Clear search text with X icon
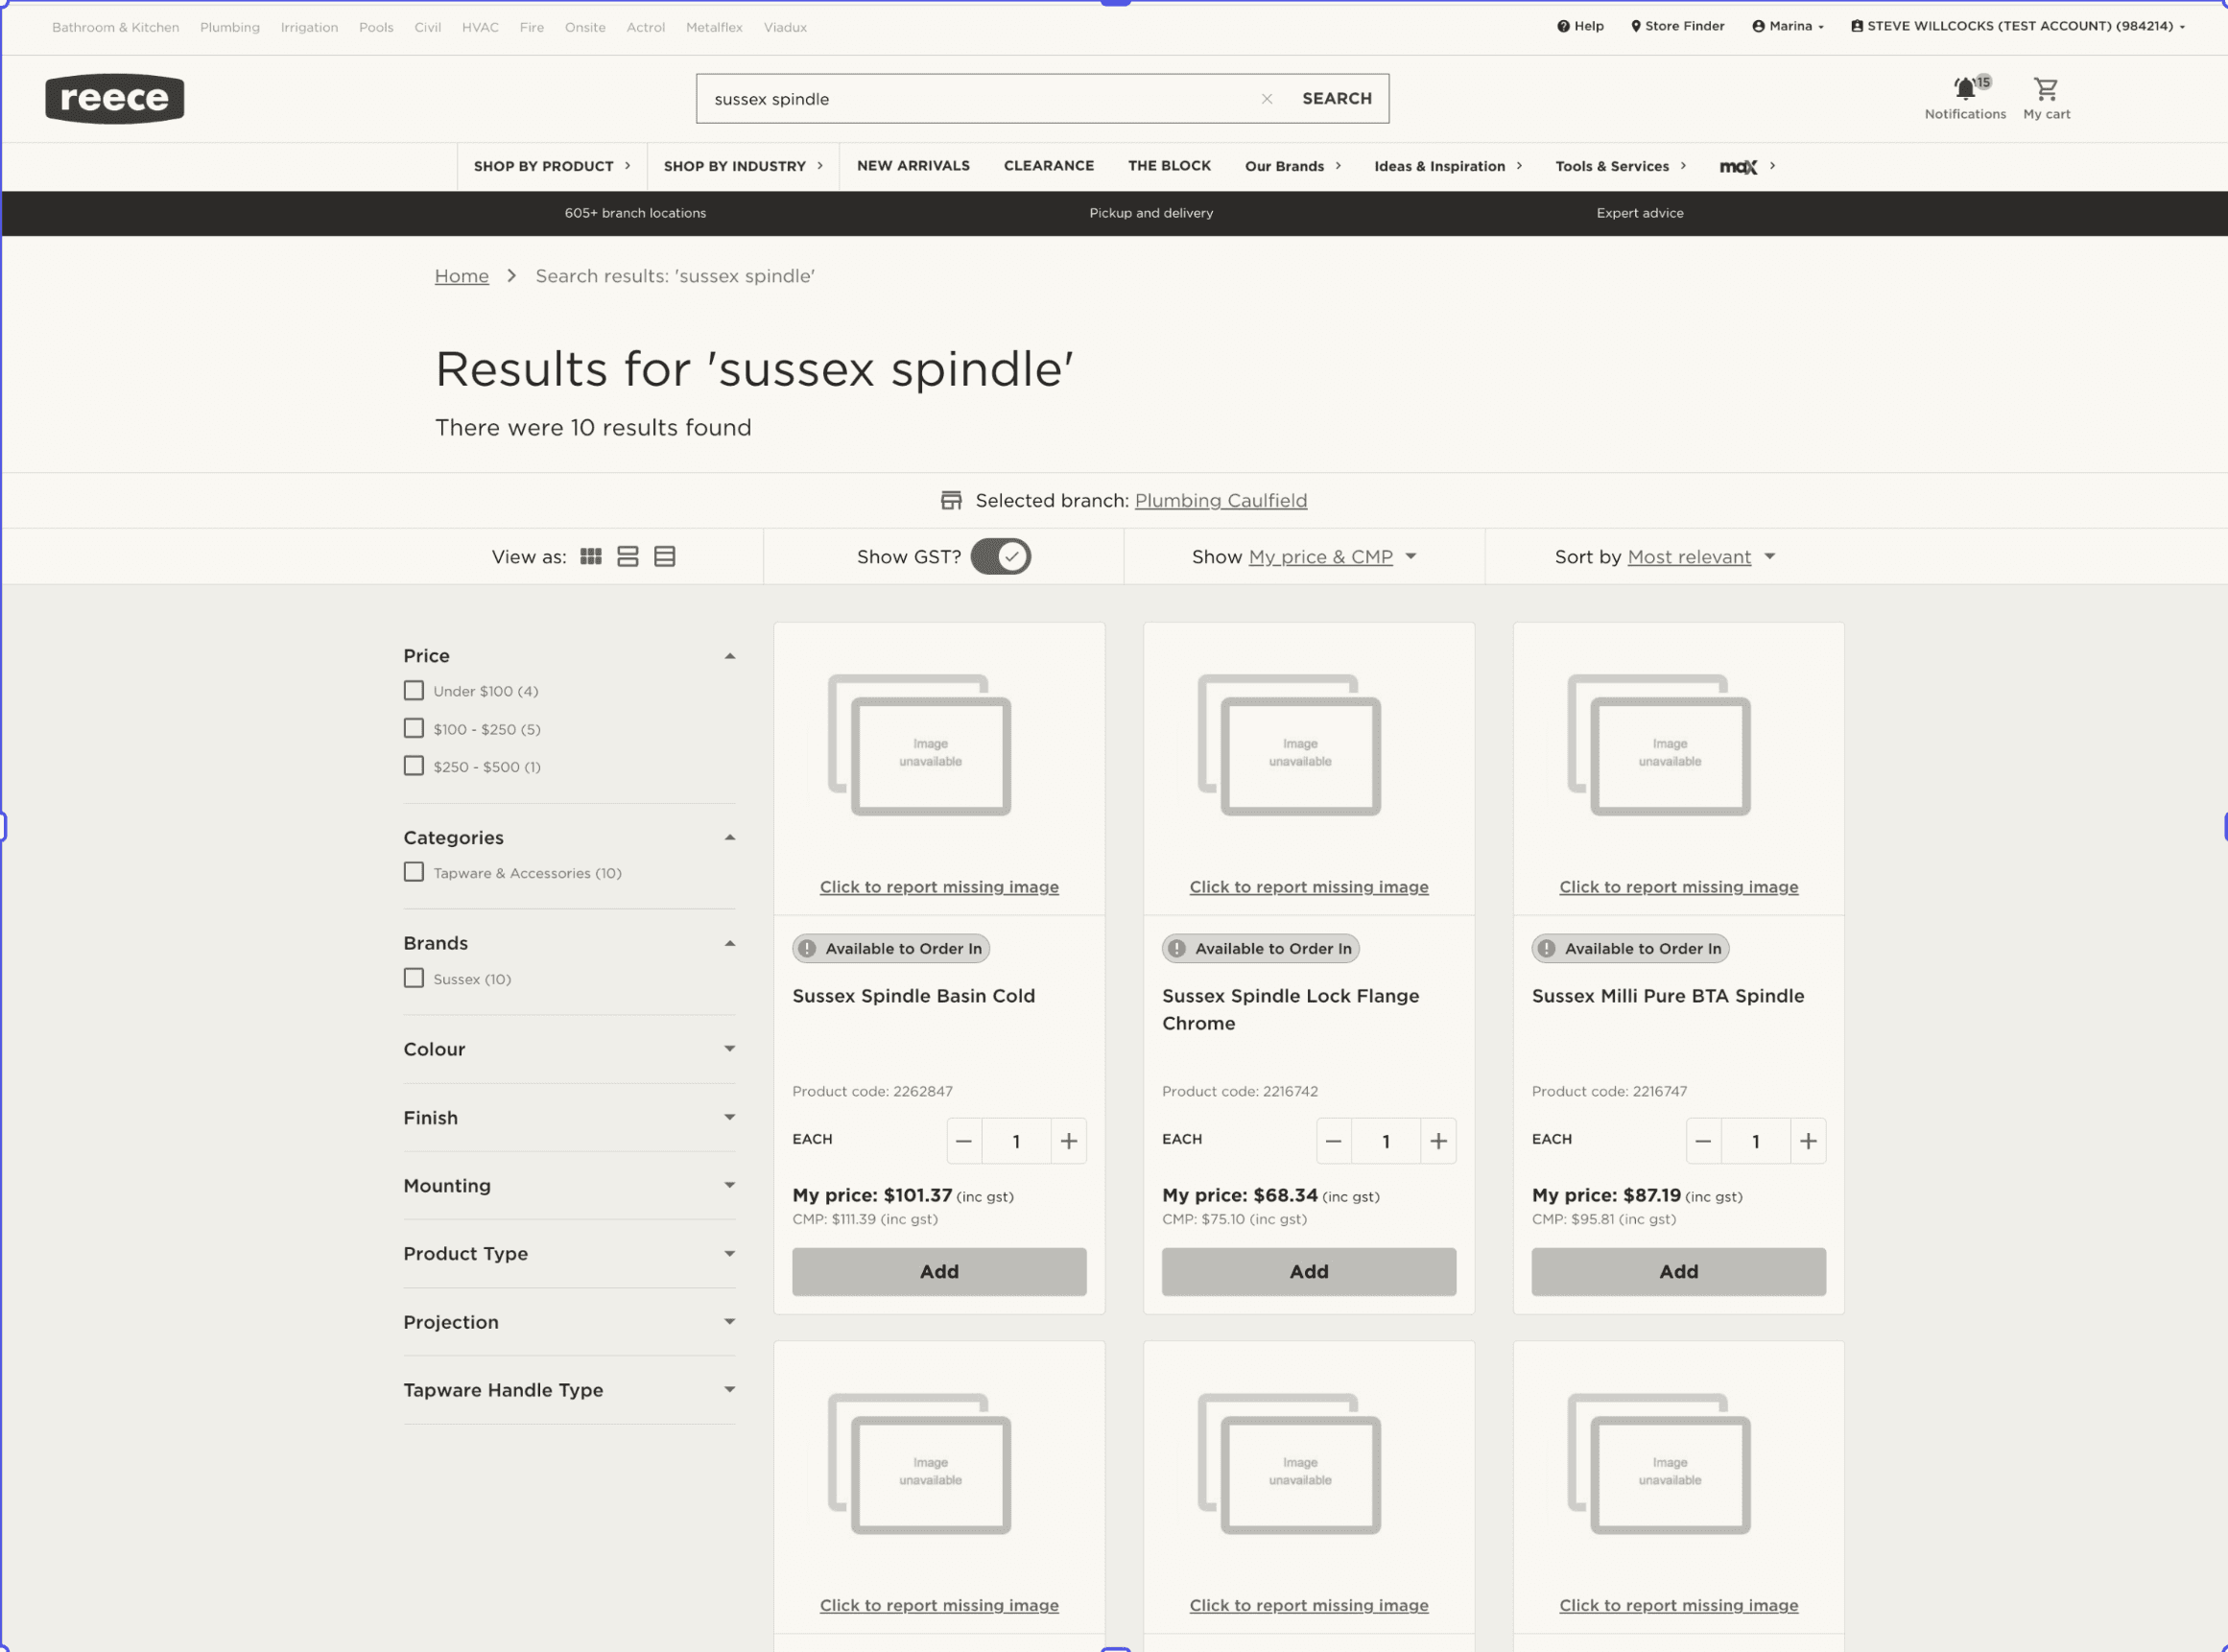Image resolution: width=2228 pixels, height=1652 pixels. 1266,99
